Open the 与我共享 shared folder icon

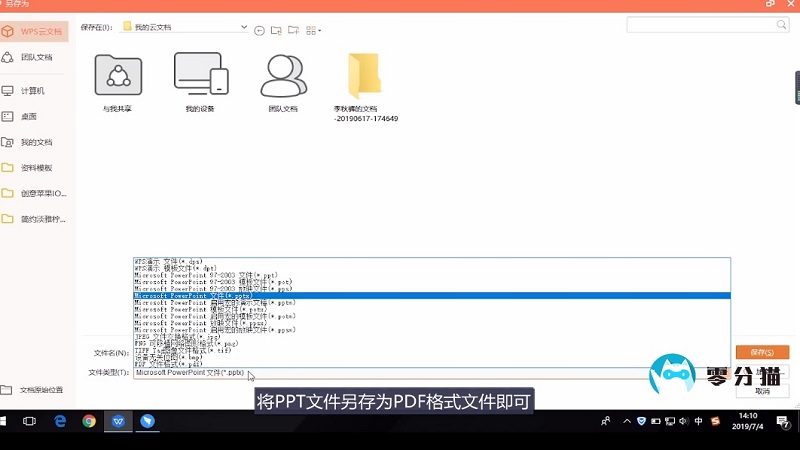tap(118, 74)
